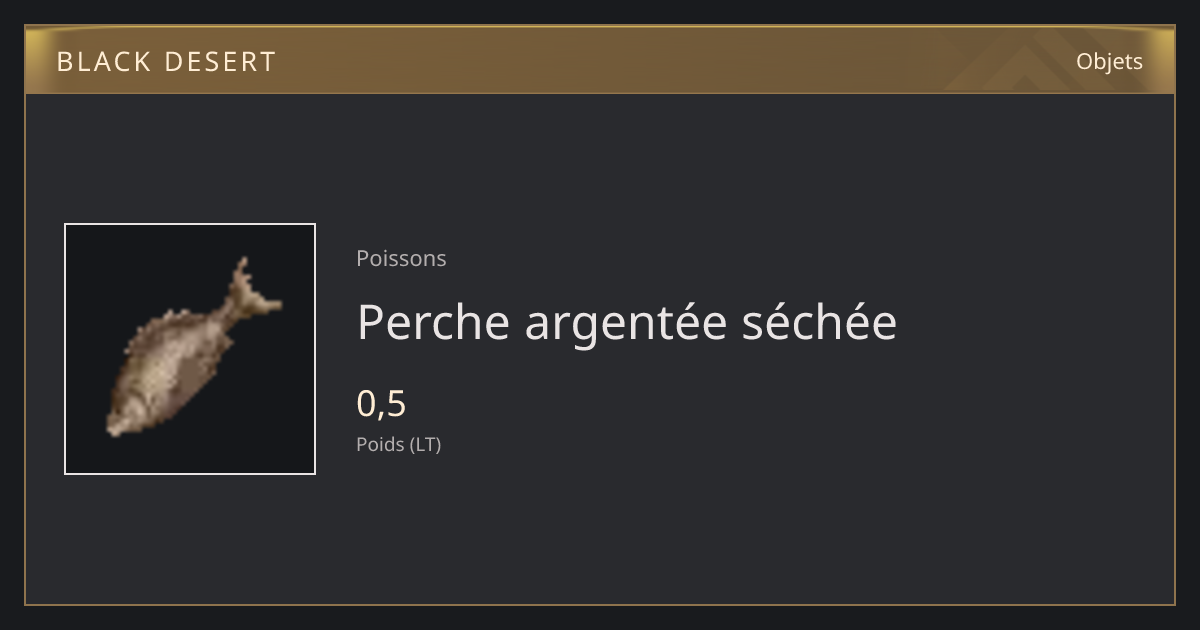1200x630 pixels.
Task: Click the white-bordered item thumbnail frame
Action: point(190,349)
